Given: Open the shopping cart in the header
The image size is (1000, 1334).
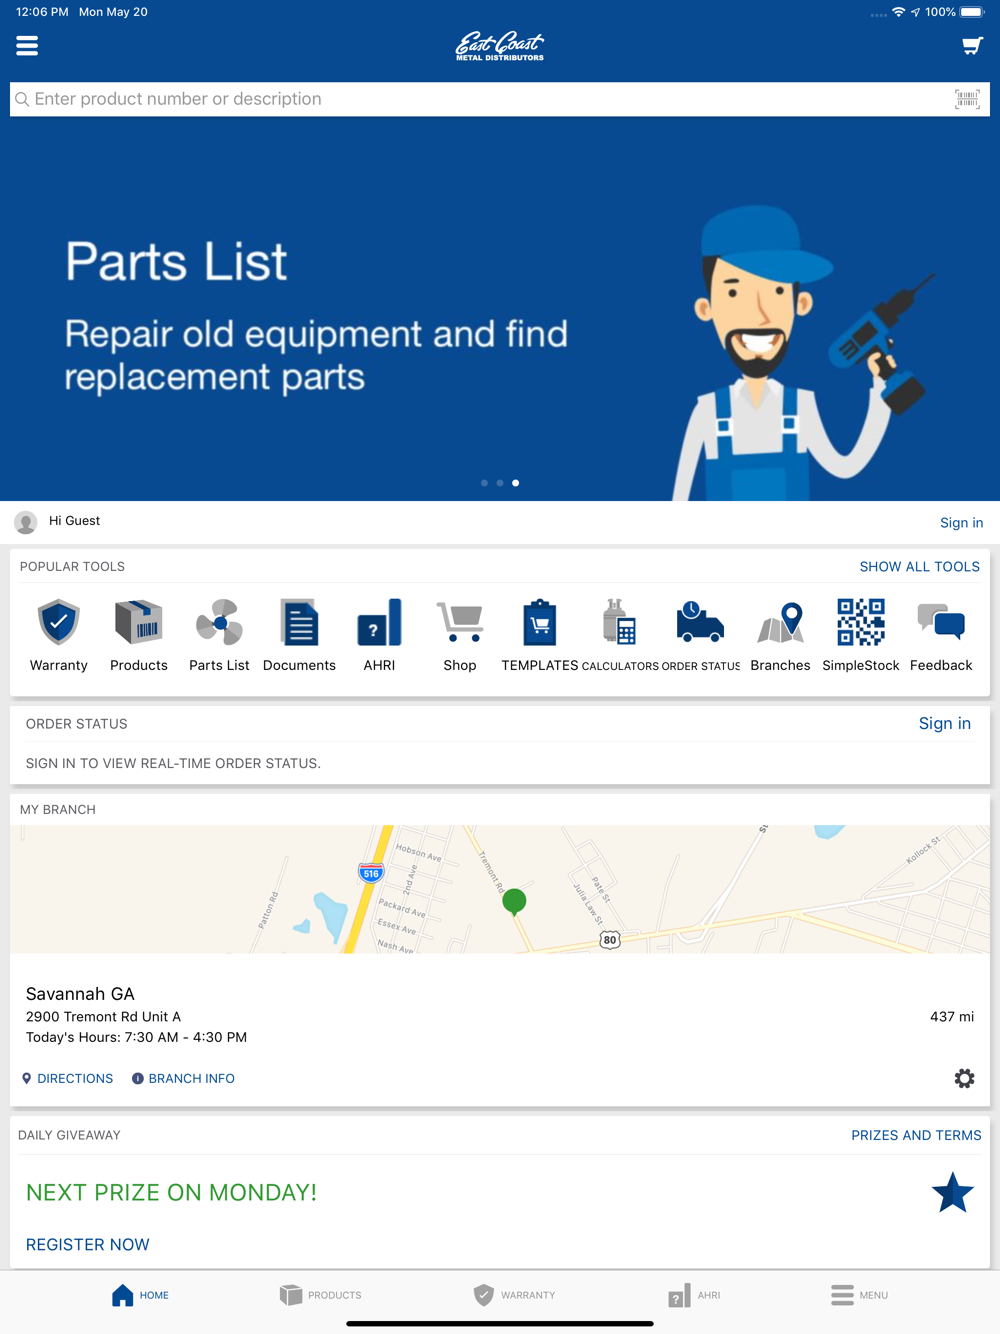Looking at the screenshot, I should [972, 46].
